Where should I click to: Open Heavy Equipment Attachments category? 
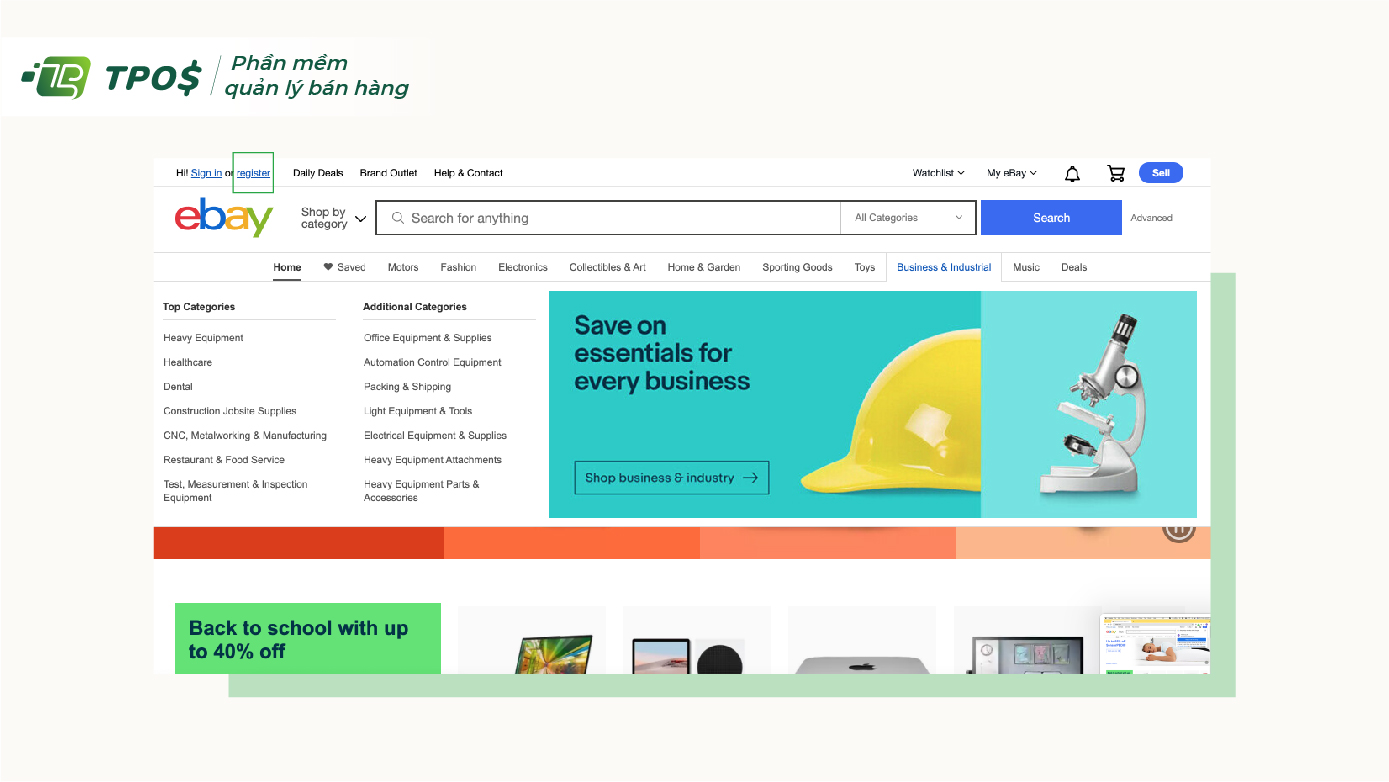[x=433, y=460]
